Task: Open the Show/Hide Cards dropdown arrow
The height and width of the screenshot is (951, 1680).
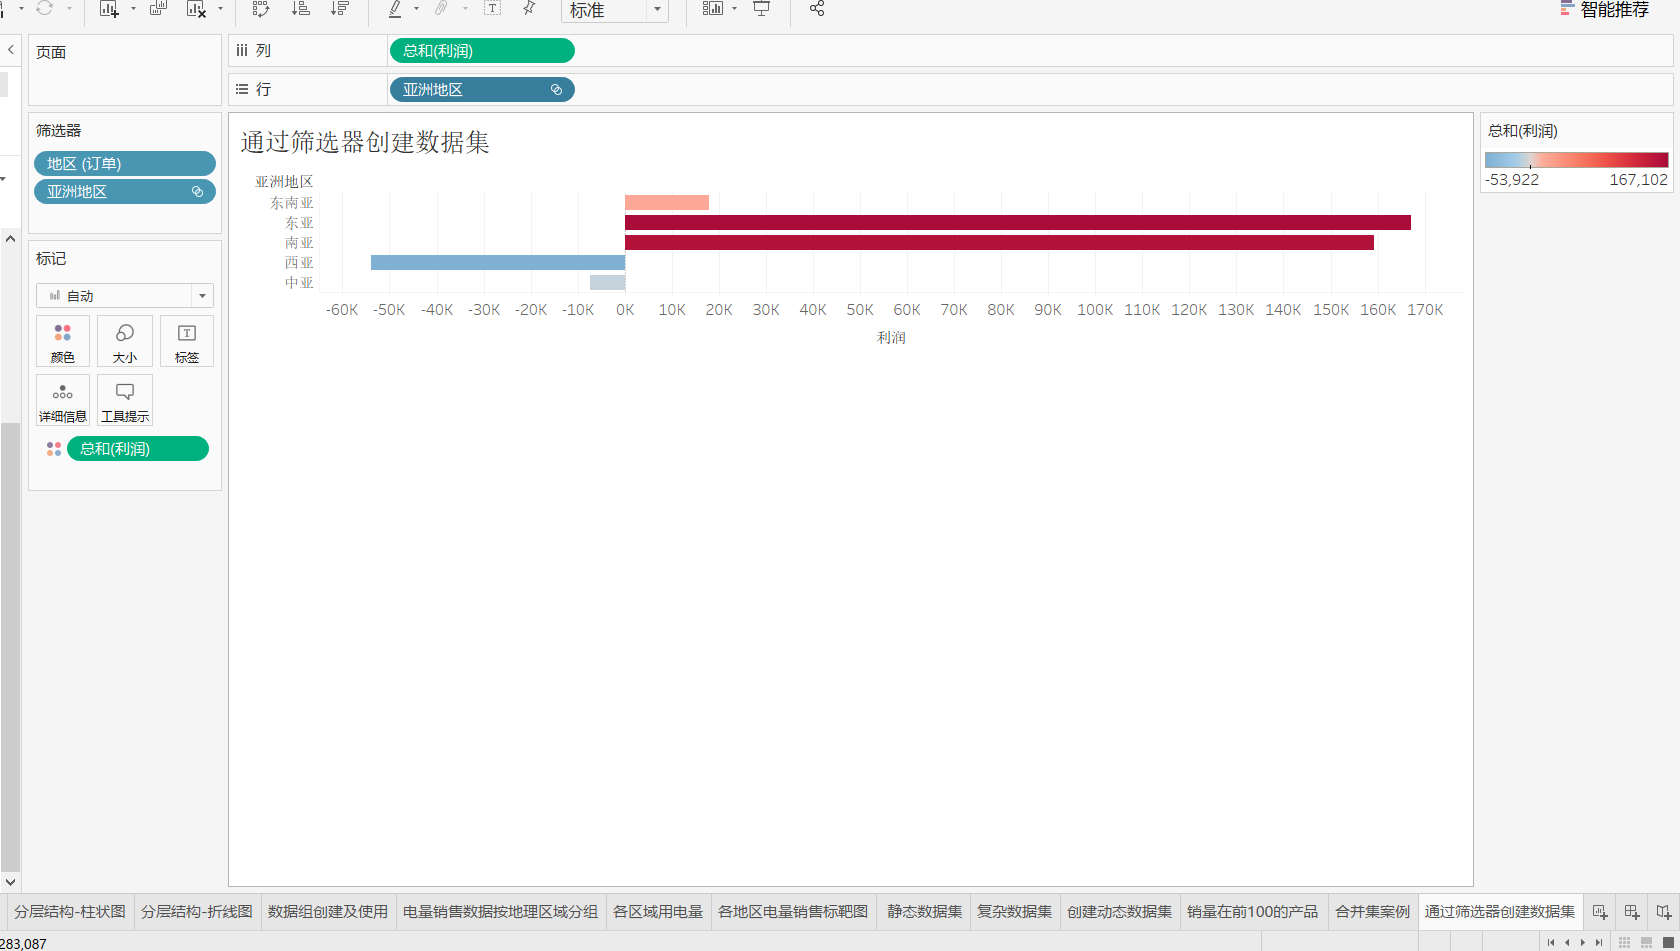Action: pyautogui.click(x=735, y=9)
